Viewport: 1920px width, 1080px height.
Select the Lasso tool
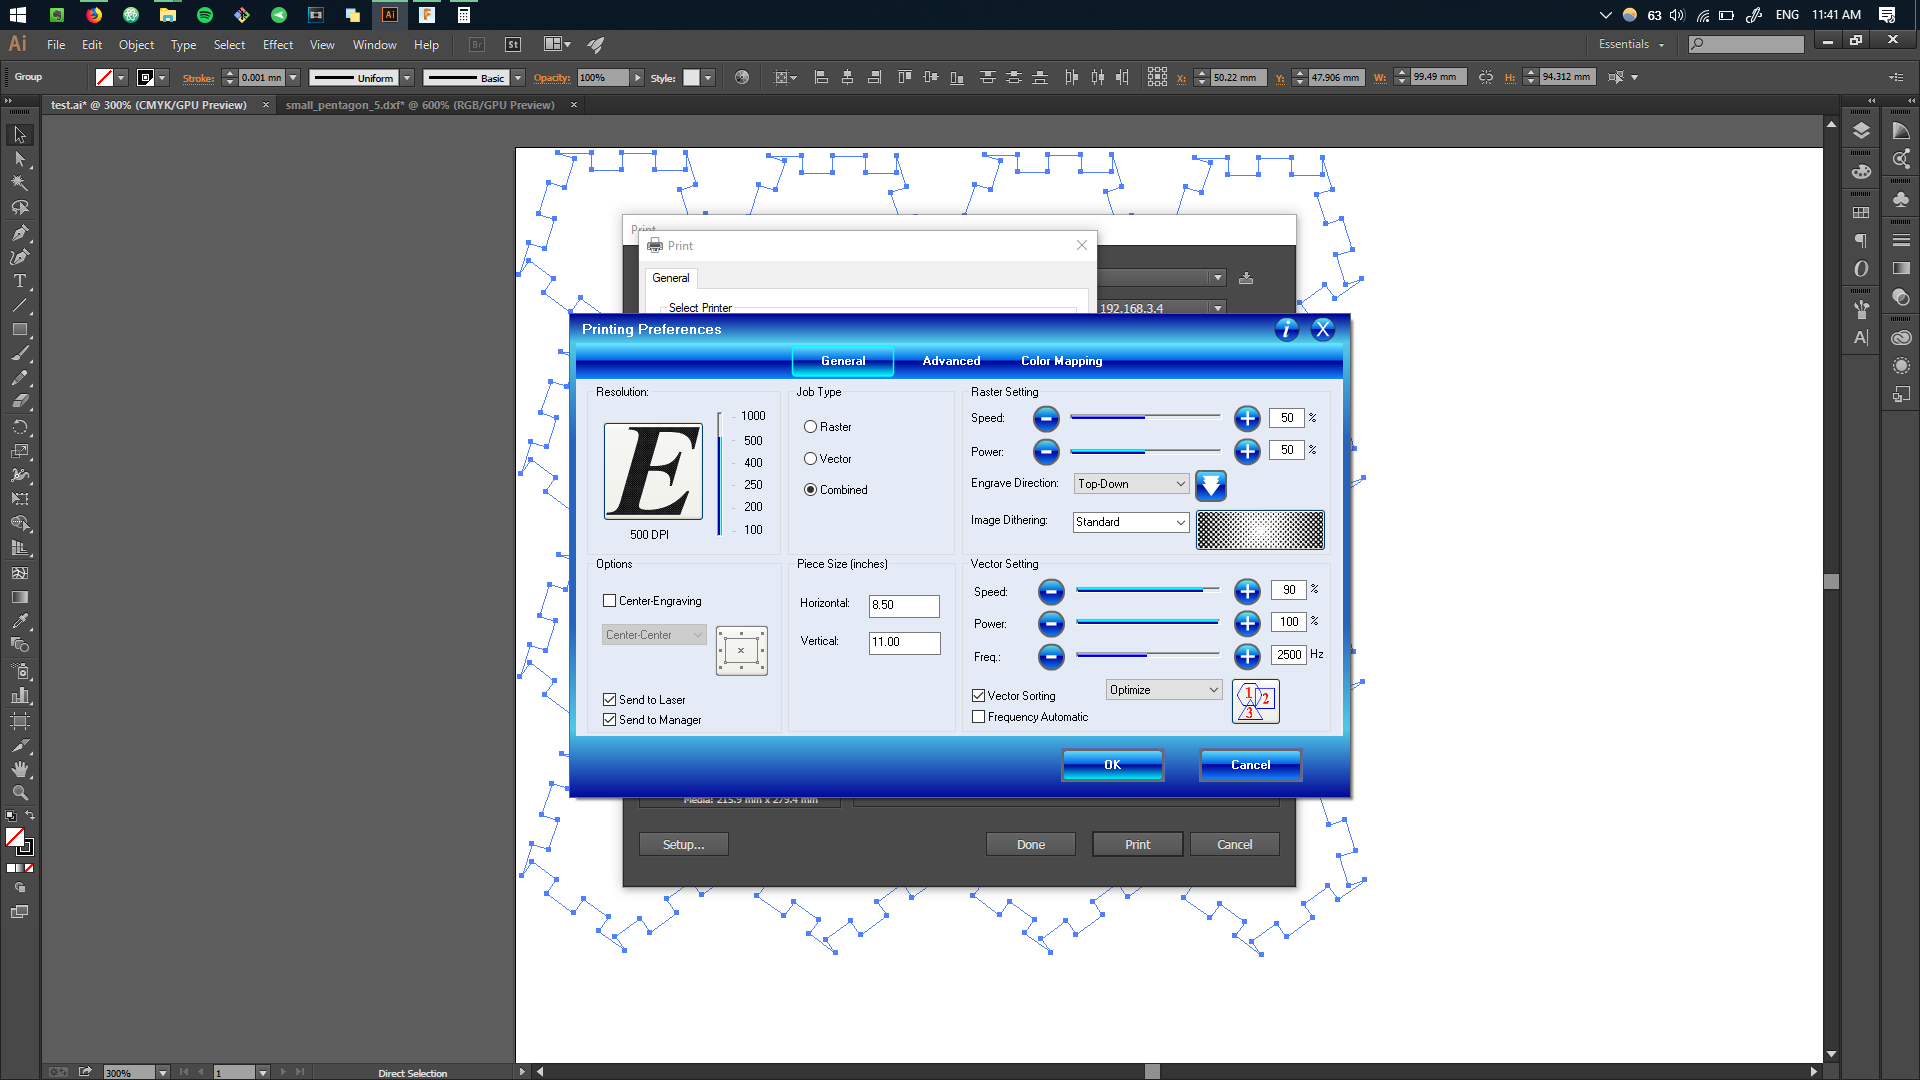tap(19, 208)
